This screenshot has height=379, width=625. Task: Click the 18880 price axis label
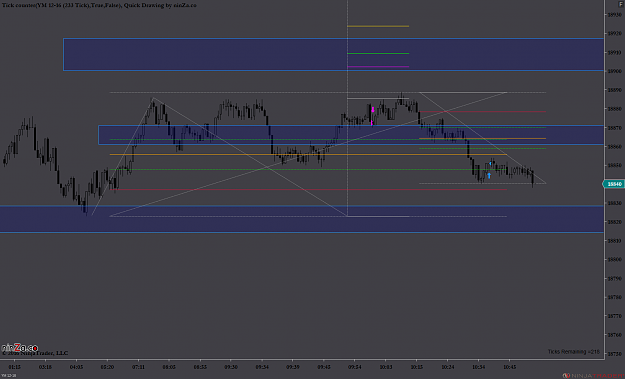614,109
